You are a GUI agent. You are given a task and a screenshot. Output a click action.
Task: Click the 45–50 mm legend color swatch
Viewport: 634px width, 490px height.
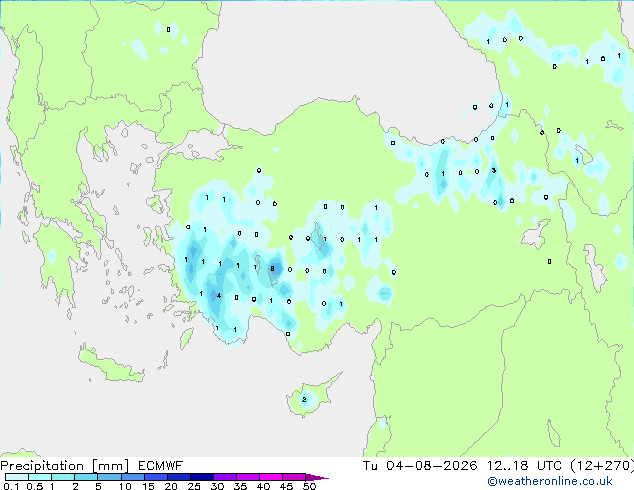294,477
